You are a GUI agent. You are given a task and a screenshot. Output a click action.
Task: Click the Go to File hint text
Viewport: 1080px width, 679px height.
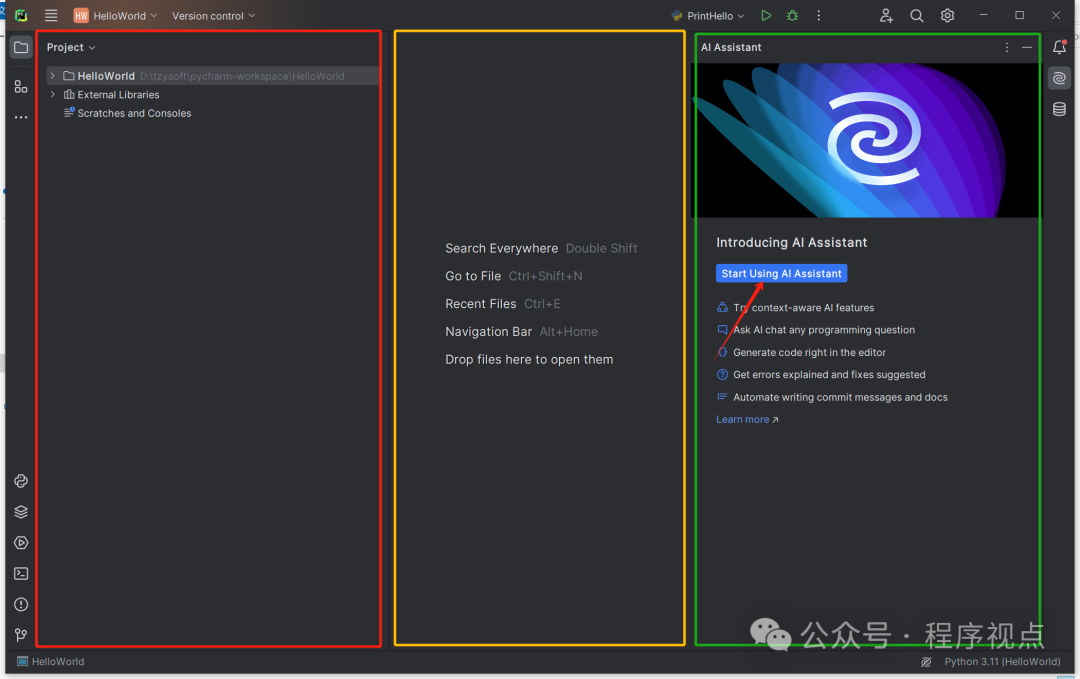pos(473,276)
